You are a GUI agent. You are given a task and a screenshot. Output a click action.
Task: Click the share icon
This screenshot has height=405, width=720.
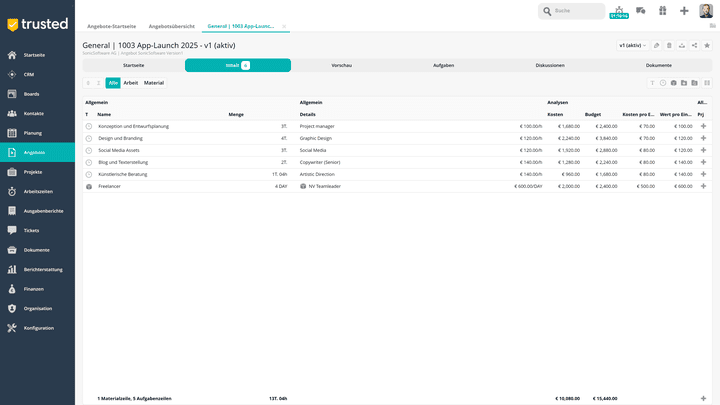(x=694, y=45)
